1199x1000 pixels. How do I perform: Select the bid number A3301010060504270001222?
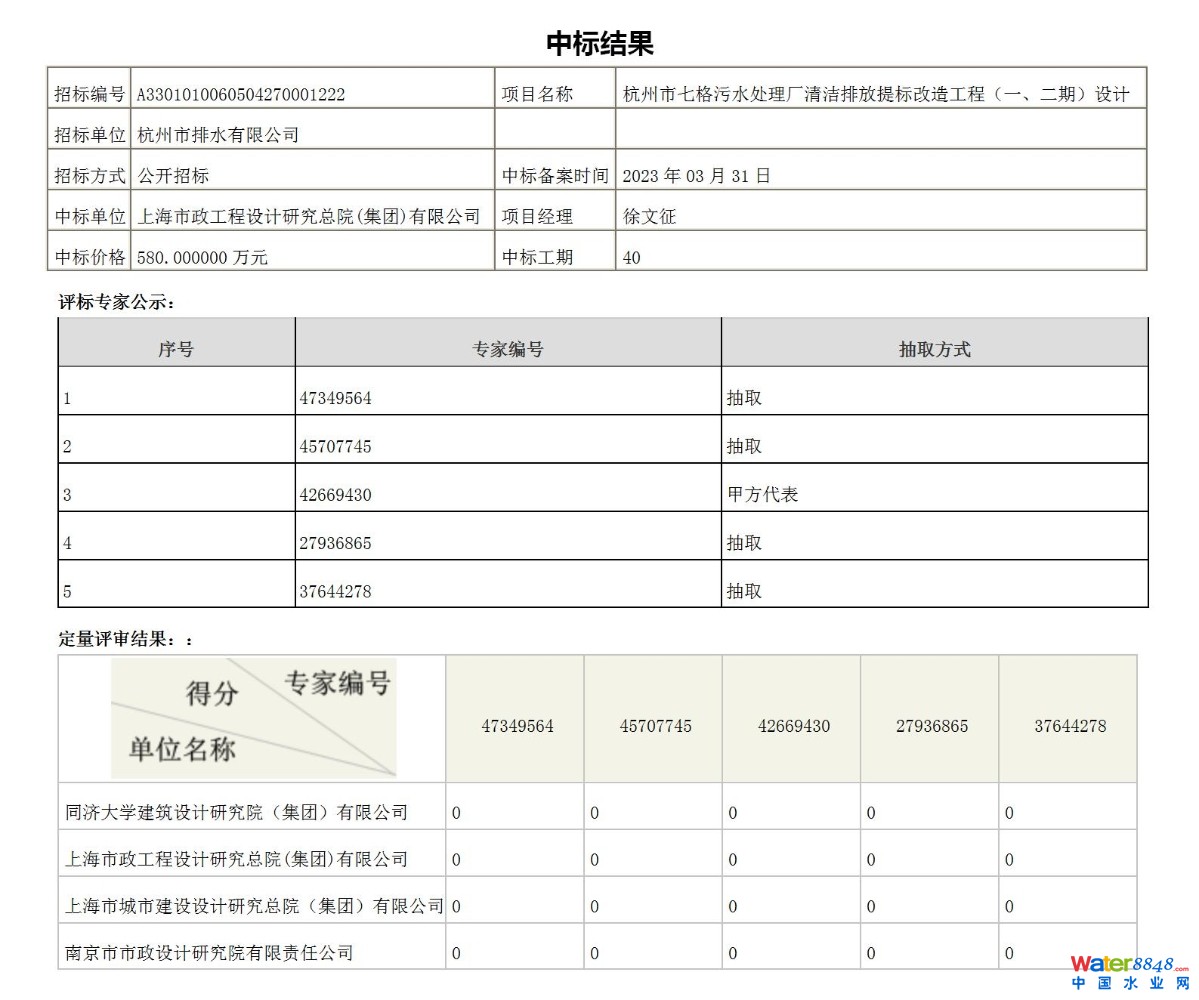point(240,95)
